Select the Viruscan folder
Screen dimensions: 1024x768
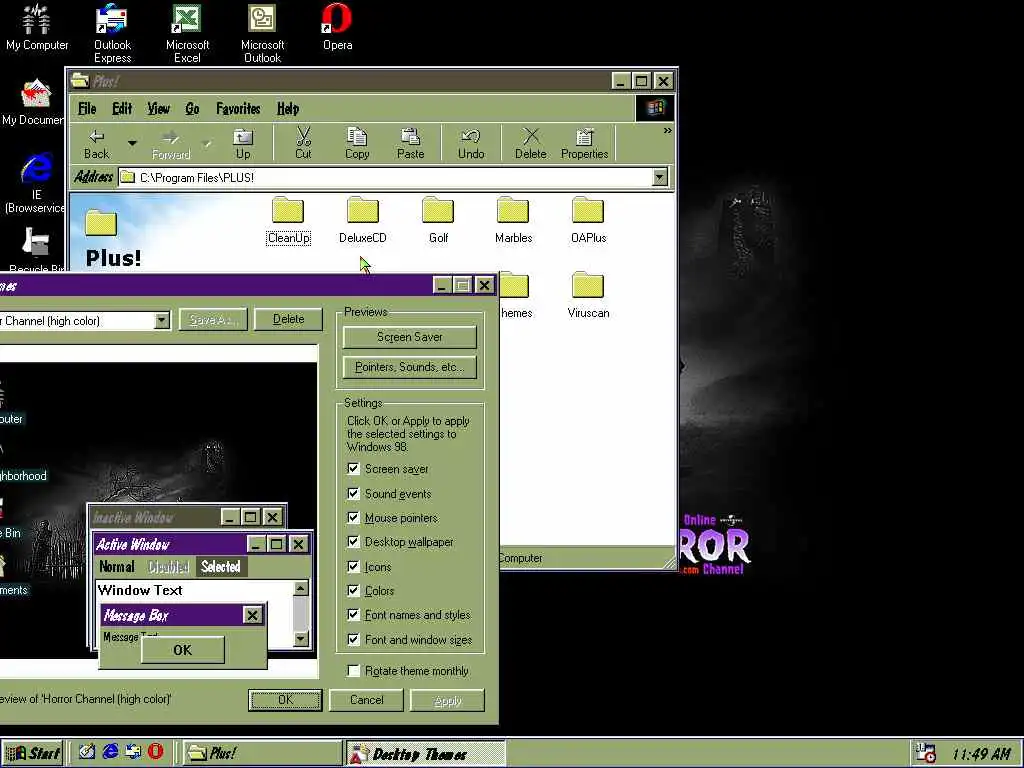coord(588,295)
